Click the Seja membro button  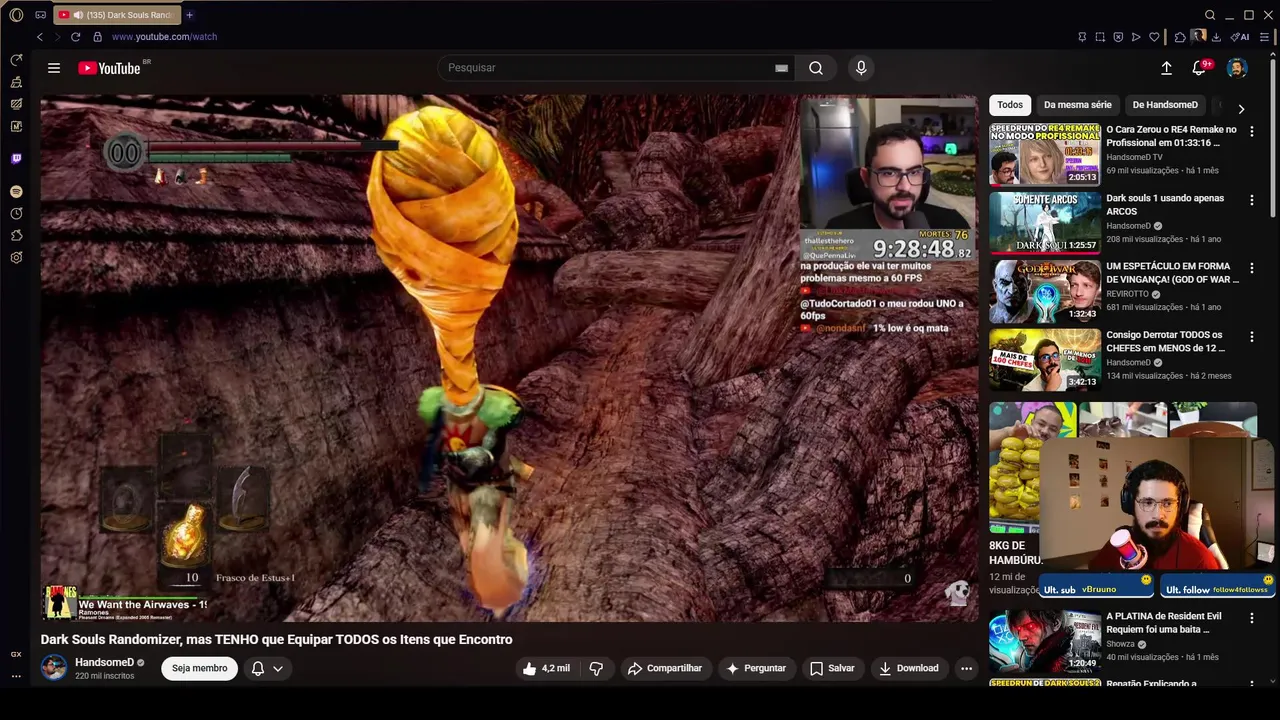199,668
